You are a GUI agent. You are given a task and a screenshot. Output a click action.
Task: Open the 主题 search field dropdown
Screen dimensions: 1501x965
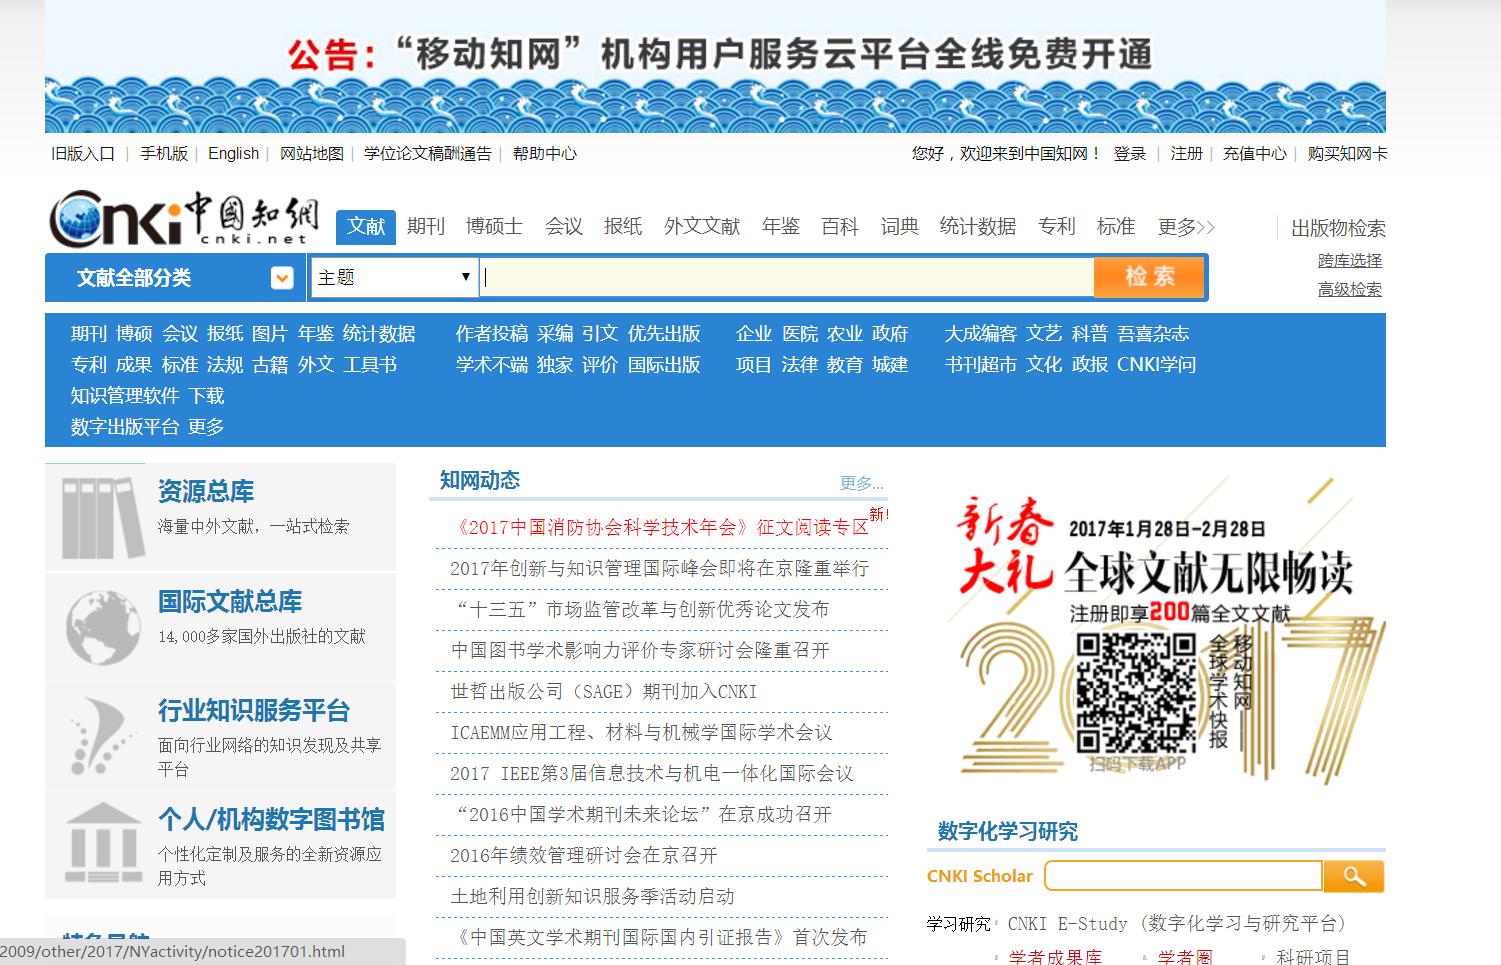point(392,277)
